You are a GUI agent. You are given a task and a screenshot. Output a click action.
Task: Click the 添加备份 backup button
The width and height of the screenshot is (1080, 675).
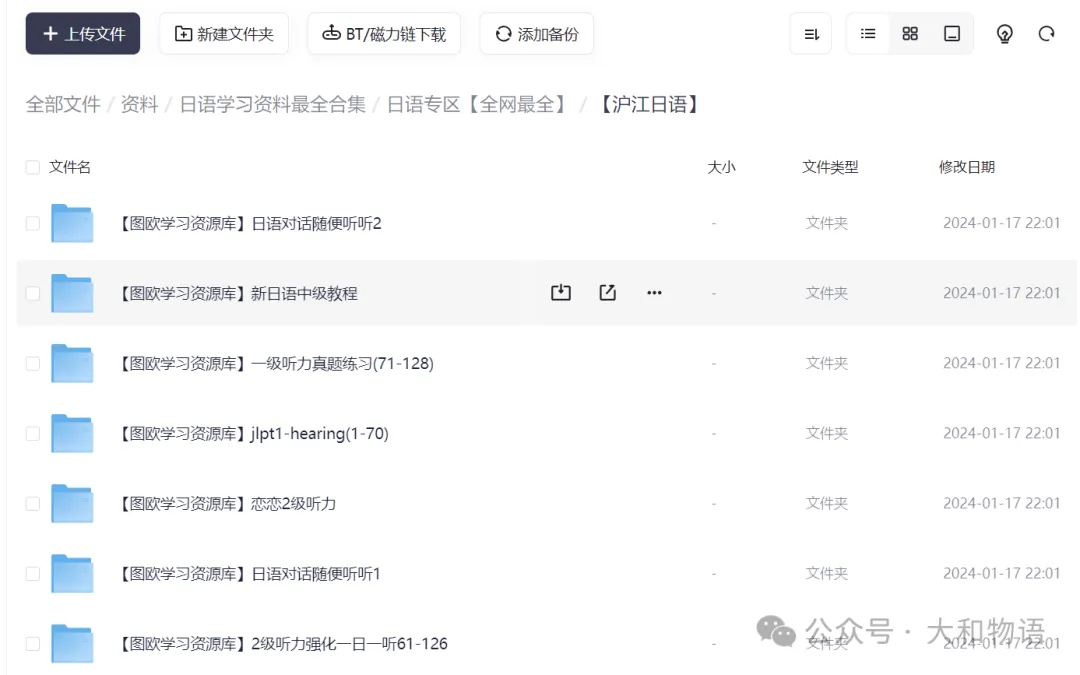[537, 33]
